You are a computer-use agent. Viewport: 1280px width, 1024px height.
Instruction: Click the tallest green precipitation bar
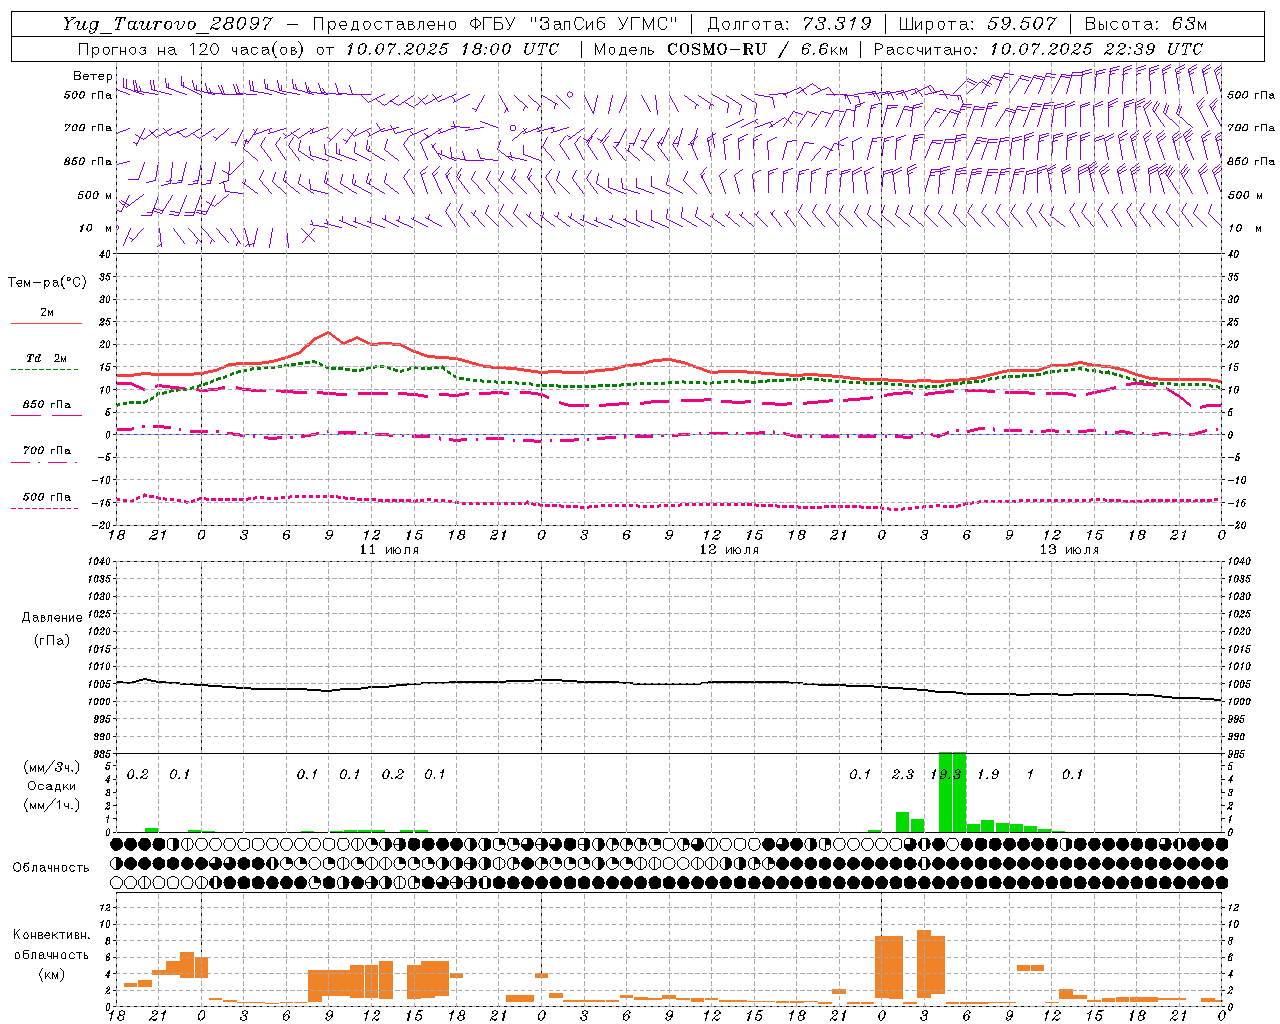[952, 792]
